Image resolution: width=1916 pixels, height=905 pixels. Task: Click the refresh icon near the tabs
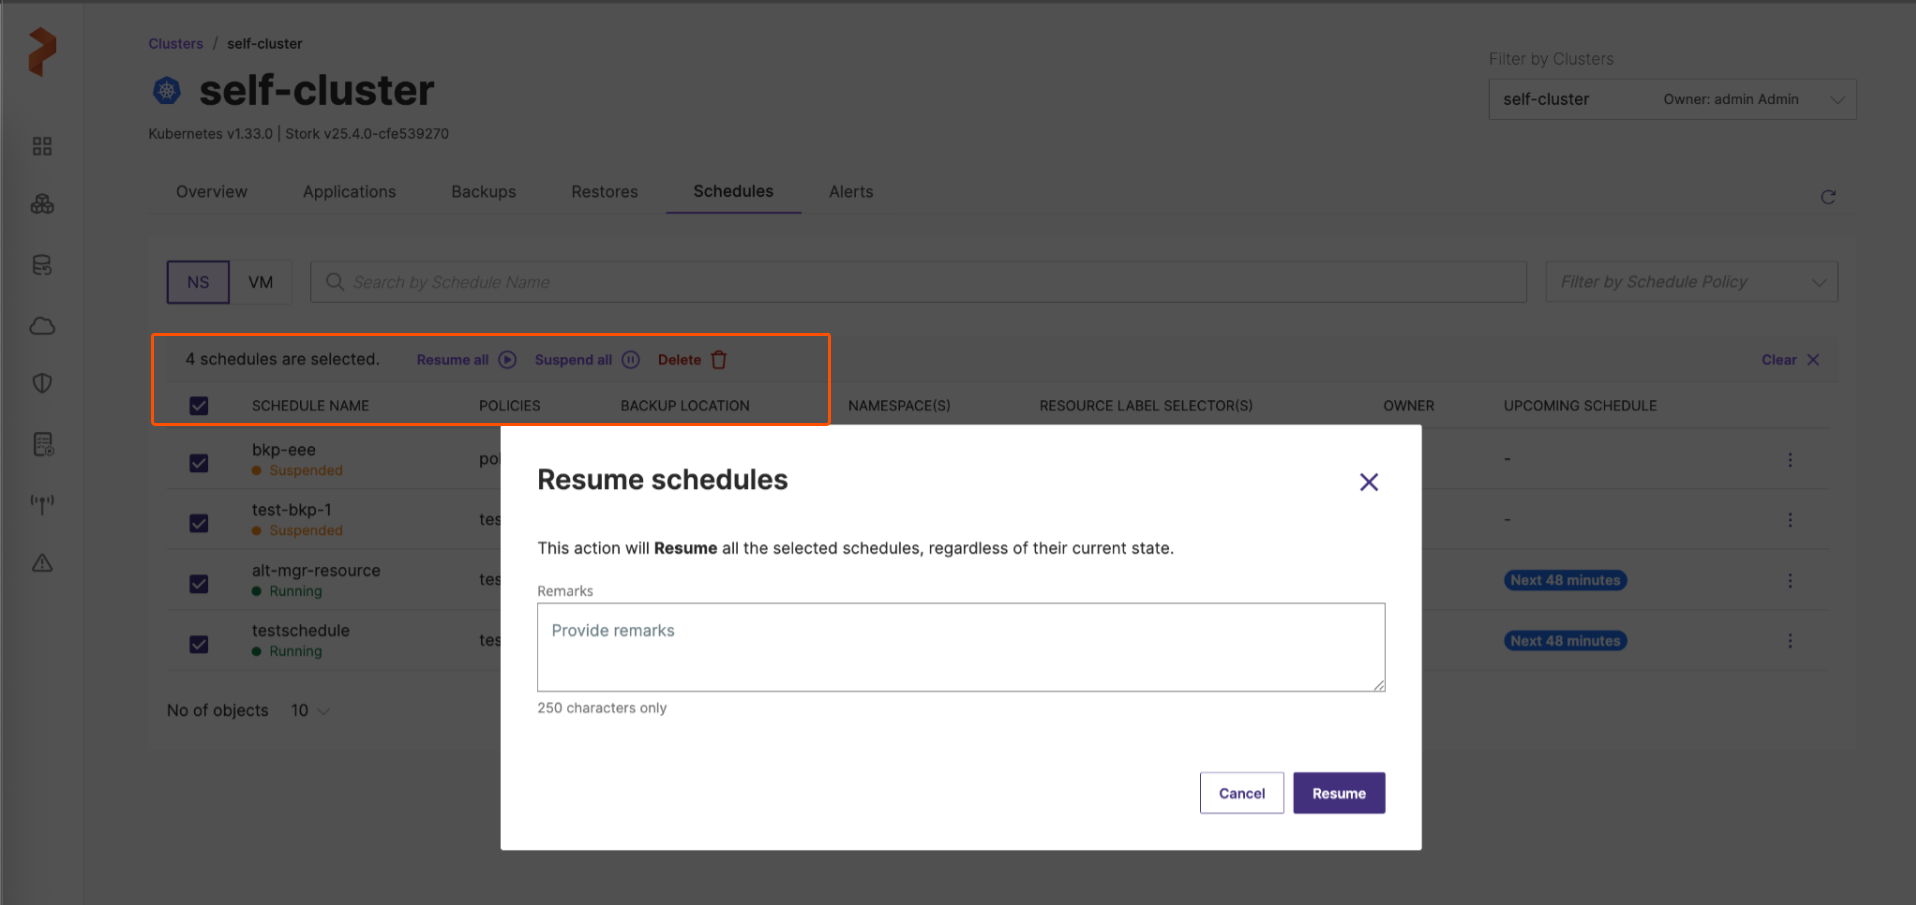(x=1827, y=197)
